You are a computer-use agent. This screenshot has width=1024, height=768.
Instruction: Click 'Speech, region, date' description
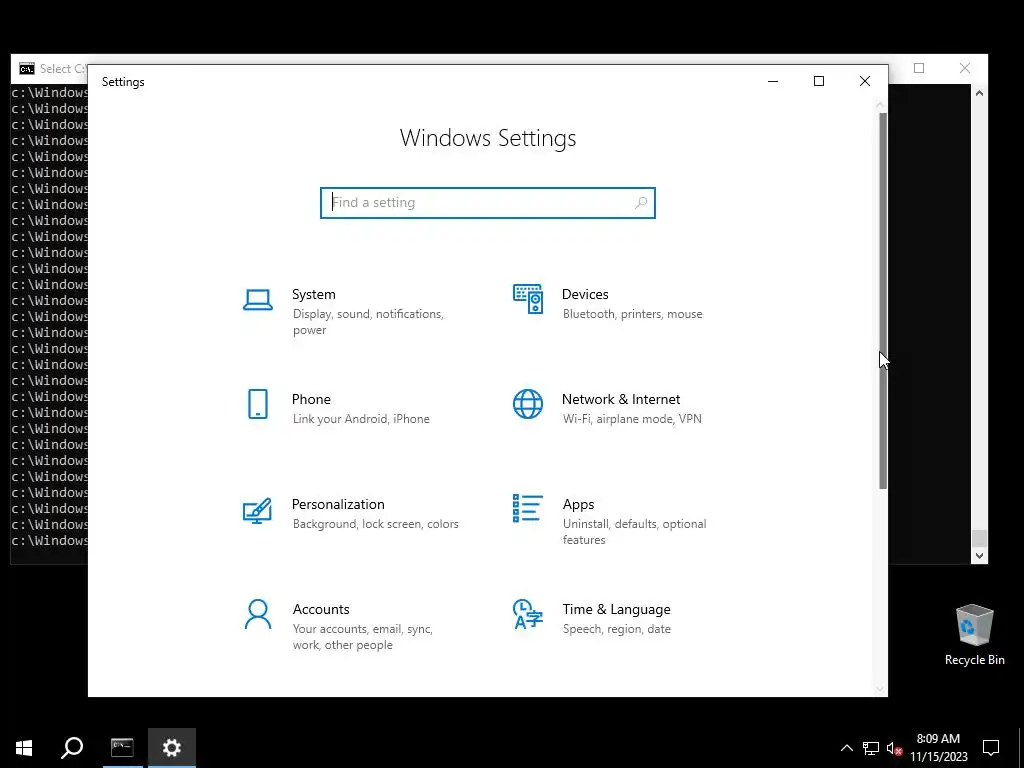pos(616,629)
